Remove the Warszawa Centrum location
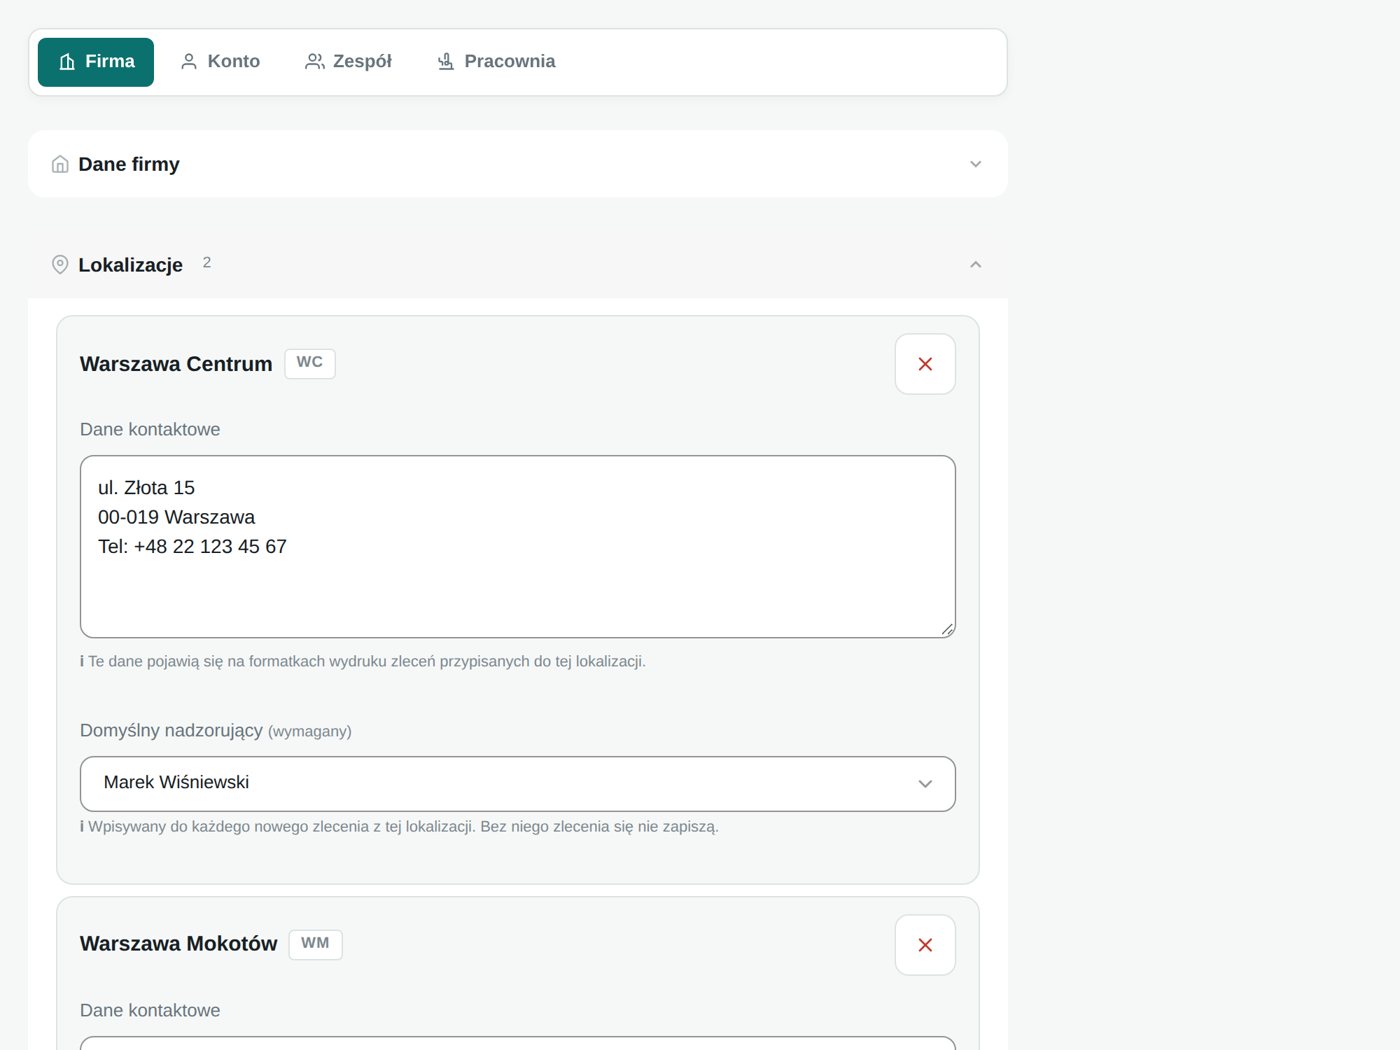Screen dimensions: 1400x1050 coord(925,364)
